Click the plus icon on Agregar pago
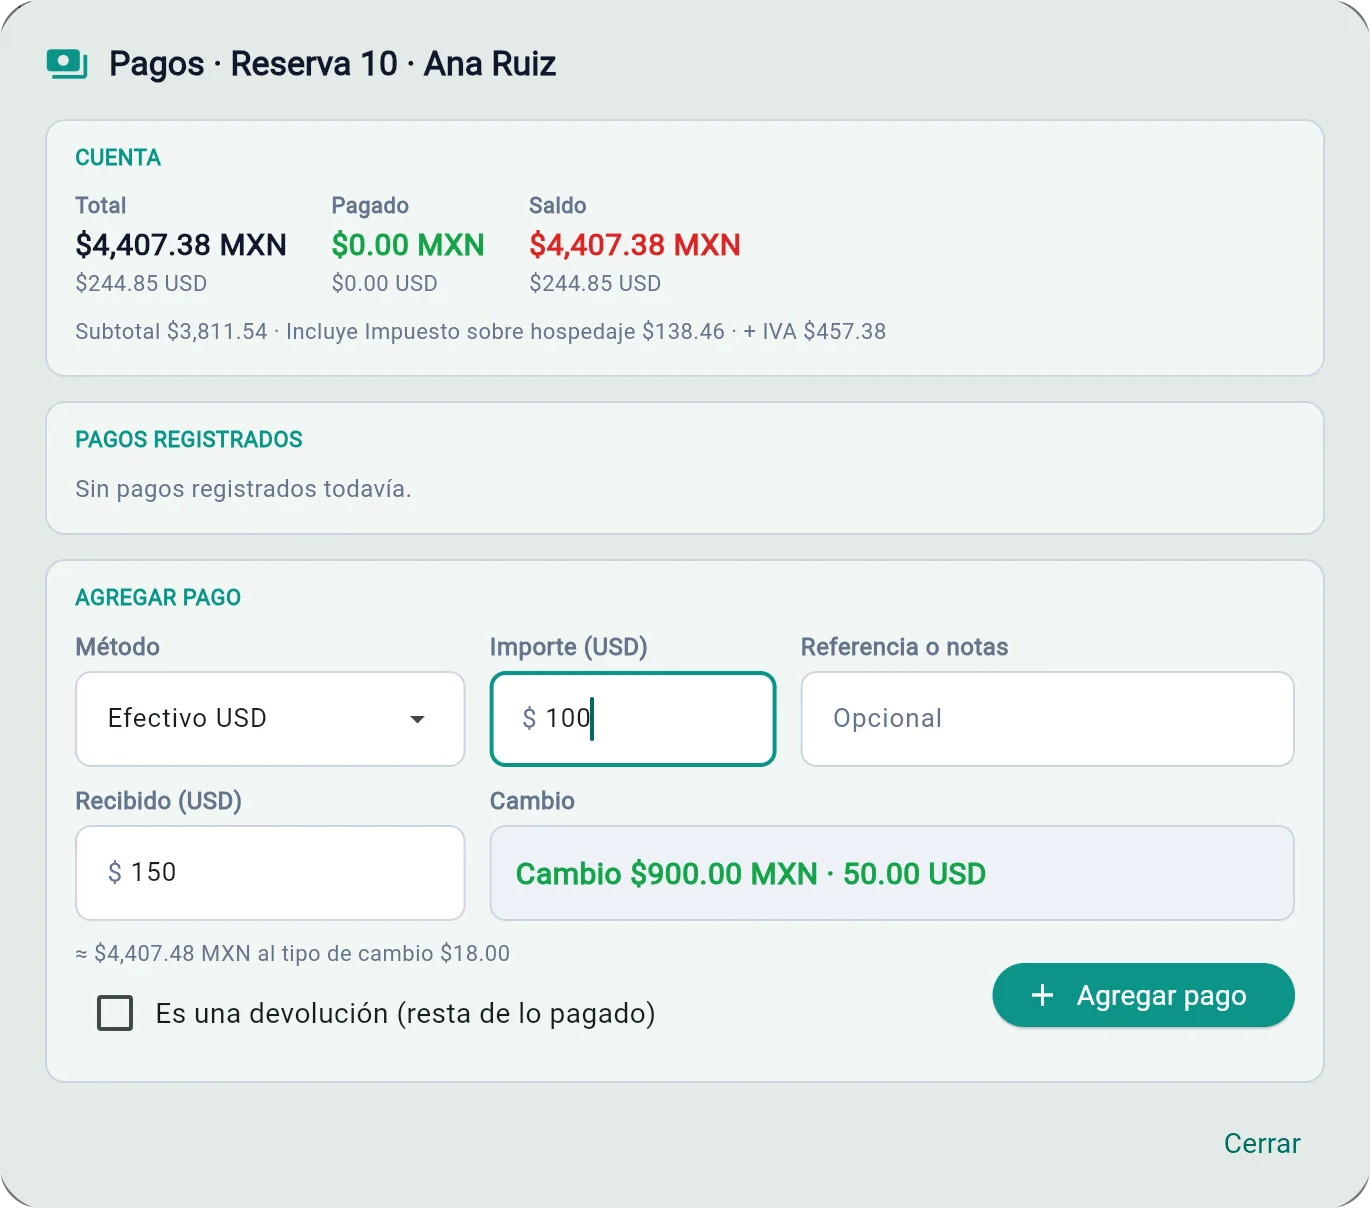The image size is (1370, 1208). 1042,995
